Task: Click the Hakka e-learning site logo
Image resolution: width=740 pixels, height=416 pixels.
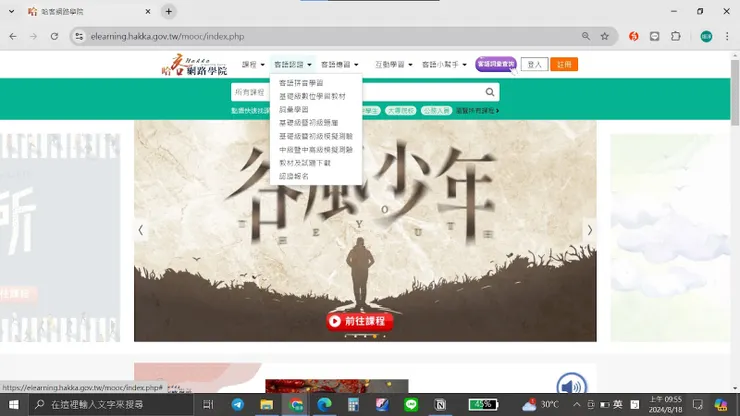Action: coord(194,65)
